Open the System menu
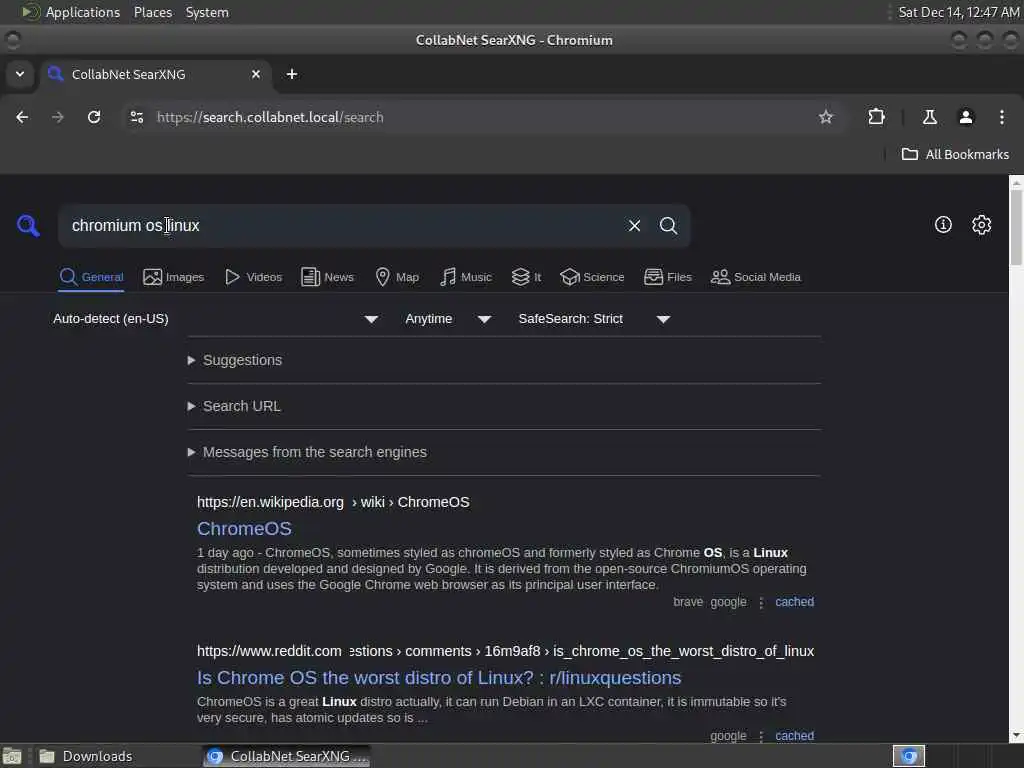This screenshot has width=1024, height=768. pyautogui.click(x=207, y=12)
